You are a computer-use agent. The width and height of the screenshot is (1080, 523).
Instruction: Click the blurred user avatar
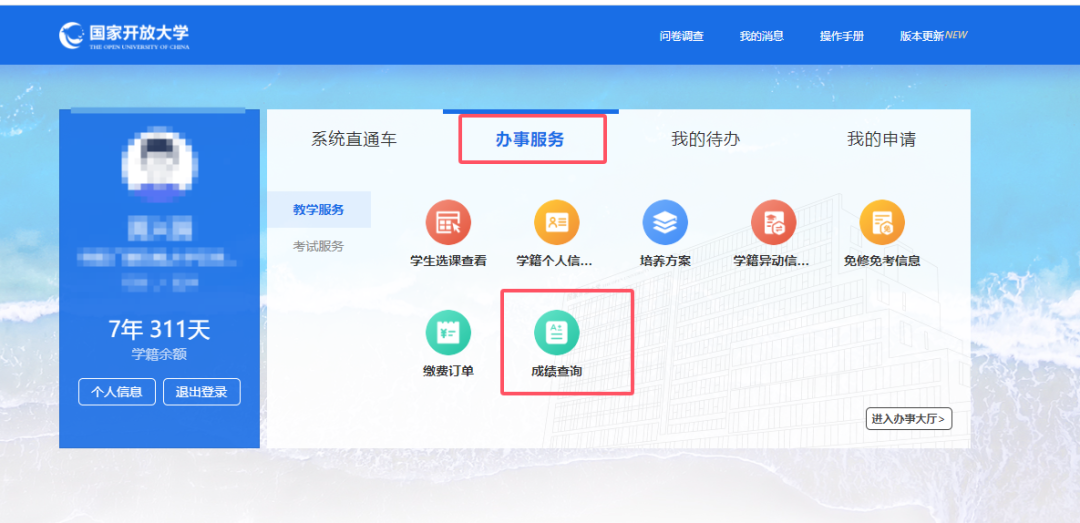160,164
